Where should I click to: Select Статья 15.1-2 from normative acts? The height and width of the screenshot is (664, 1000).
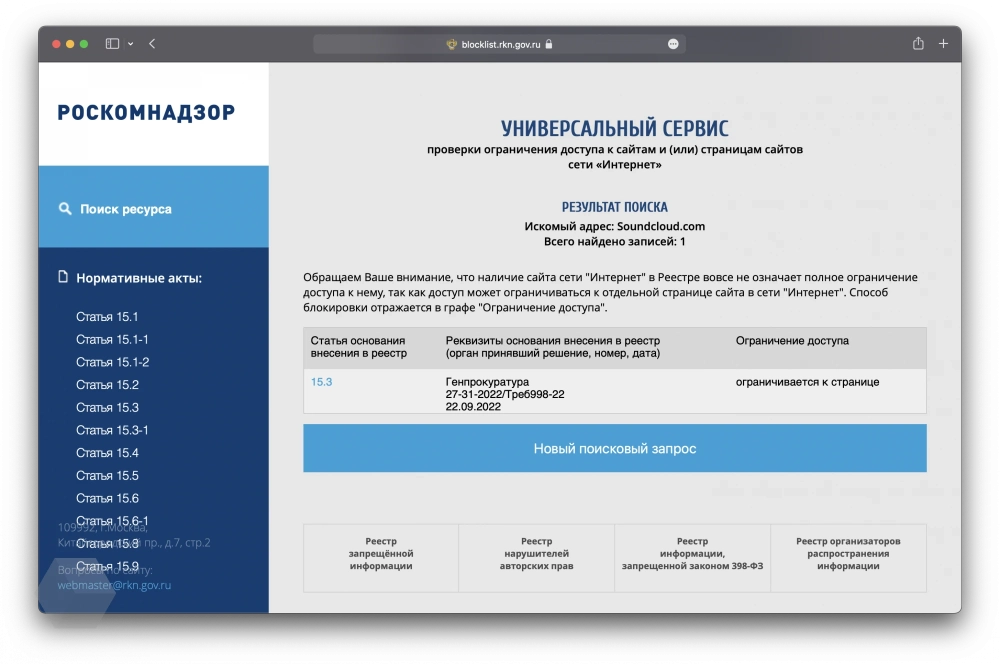click(112, 362)
